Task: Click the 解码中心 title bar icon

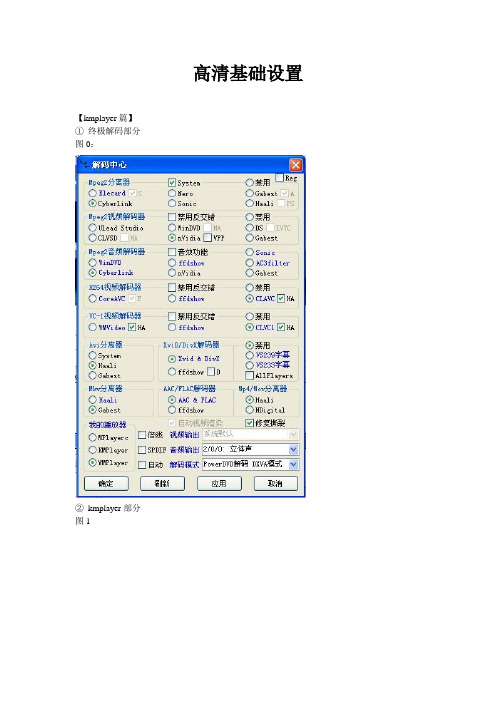Action: tap(84, 164)
